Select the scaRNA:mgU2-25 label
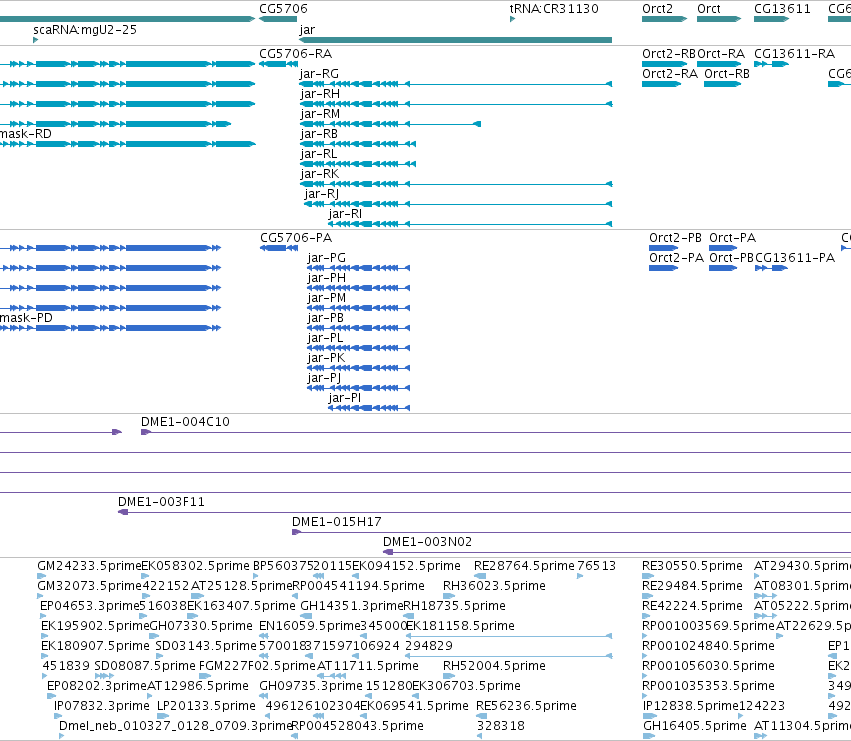The width and height of the screenshot is (851, 741). (x=85, y=29)
